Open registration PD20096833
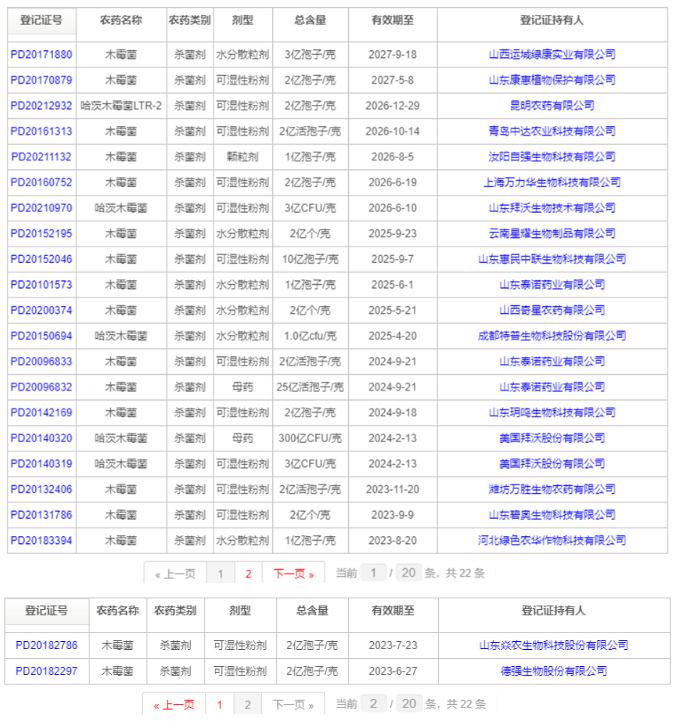The width and height of the screenshot is (676, 721). pos(41,361)
